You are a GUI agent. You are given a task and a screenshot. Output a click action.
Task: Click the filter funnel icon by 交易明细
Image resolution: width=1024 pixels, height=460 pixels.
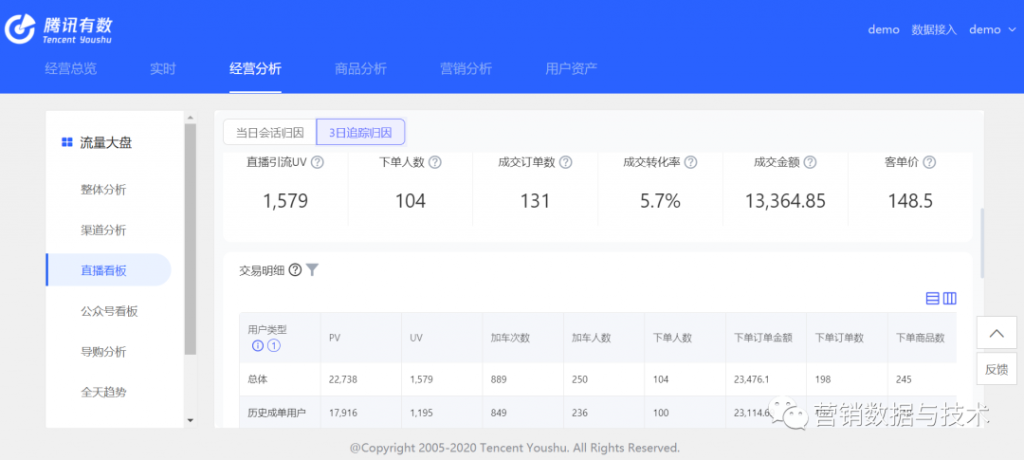pyautogui.click(x=312, y=269)
